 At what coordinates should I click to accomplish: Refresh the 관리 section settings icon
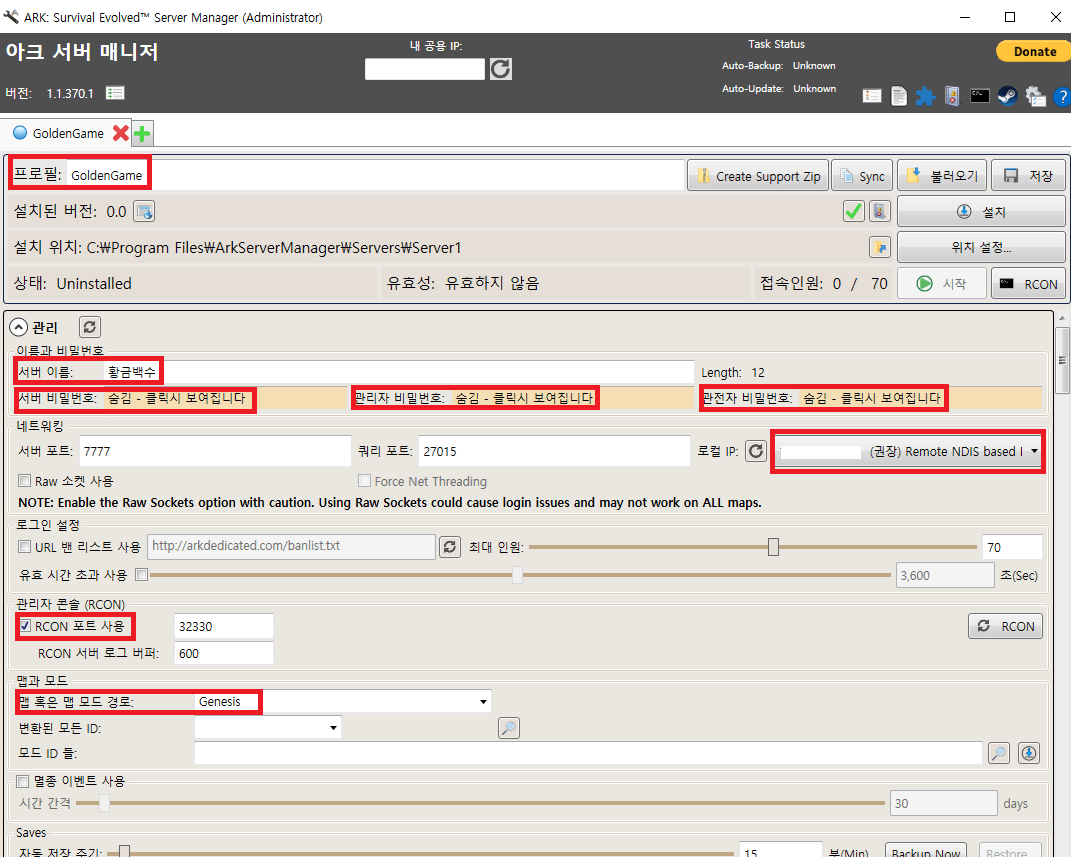pos(89,327)
